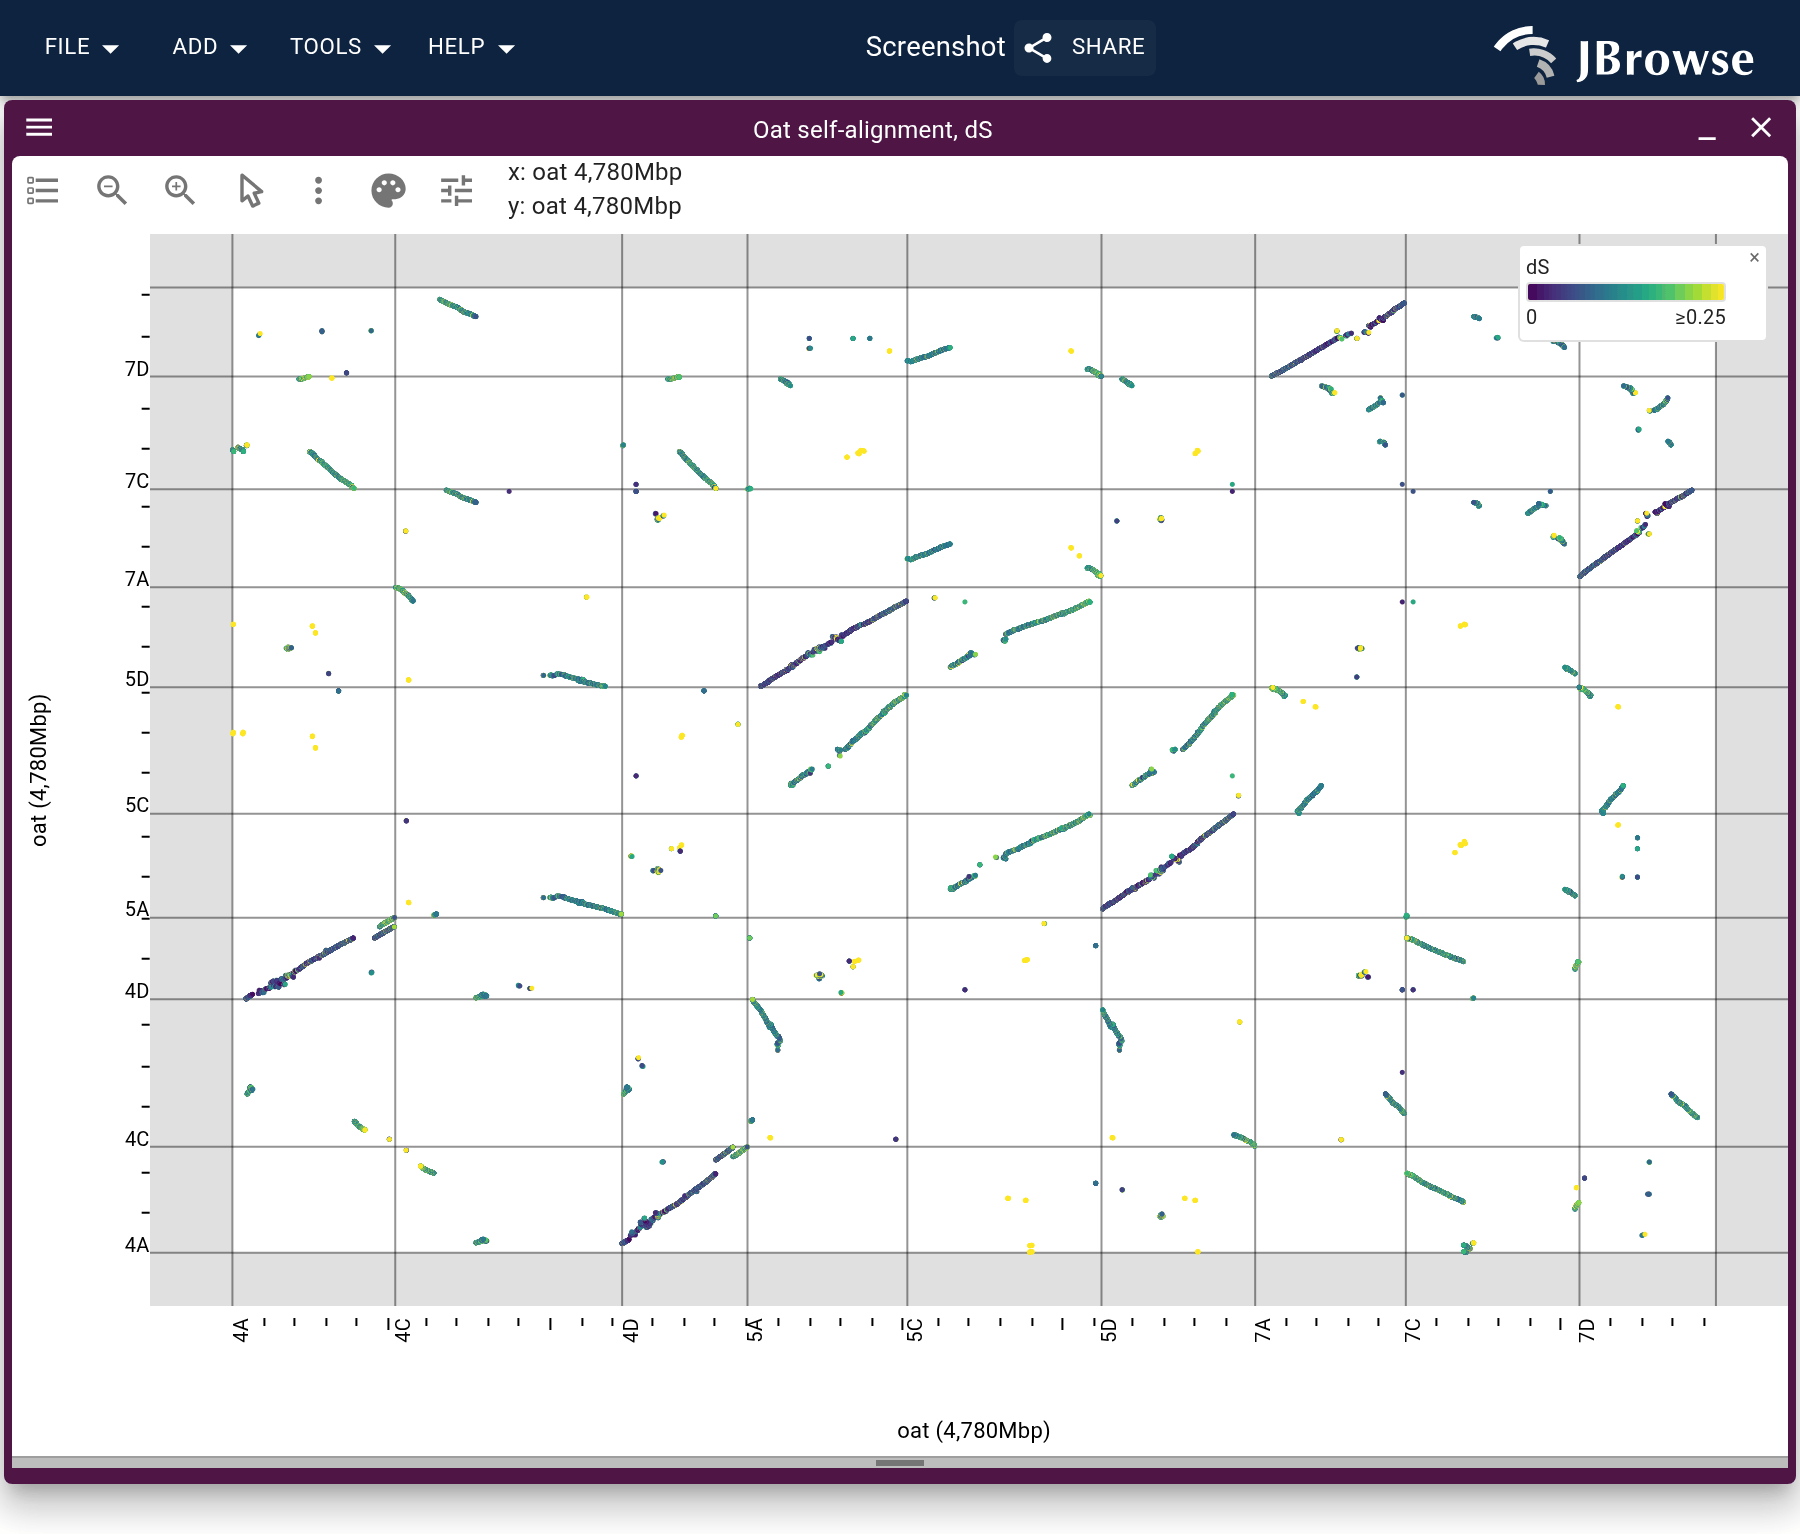The image size is (1800, 1534).
Task: Minimize the Oat self-alignment view
Action: point(1707,129)
